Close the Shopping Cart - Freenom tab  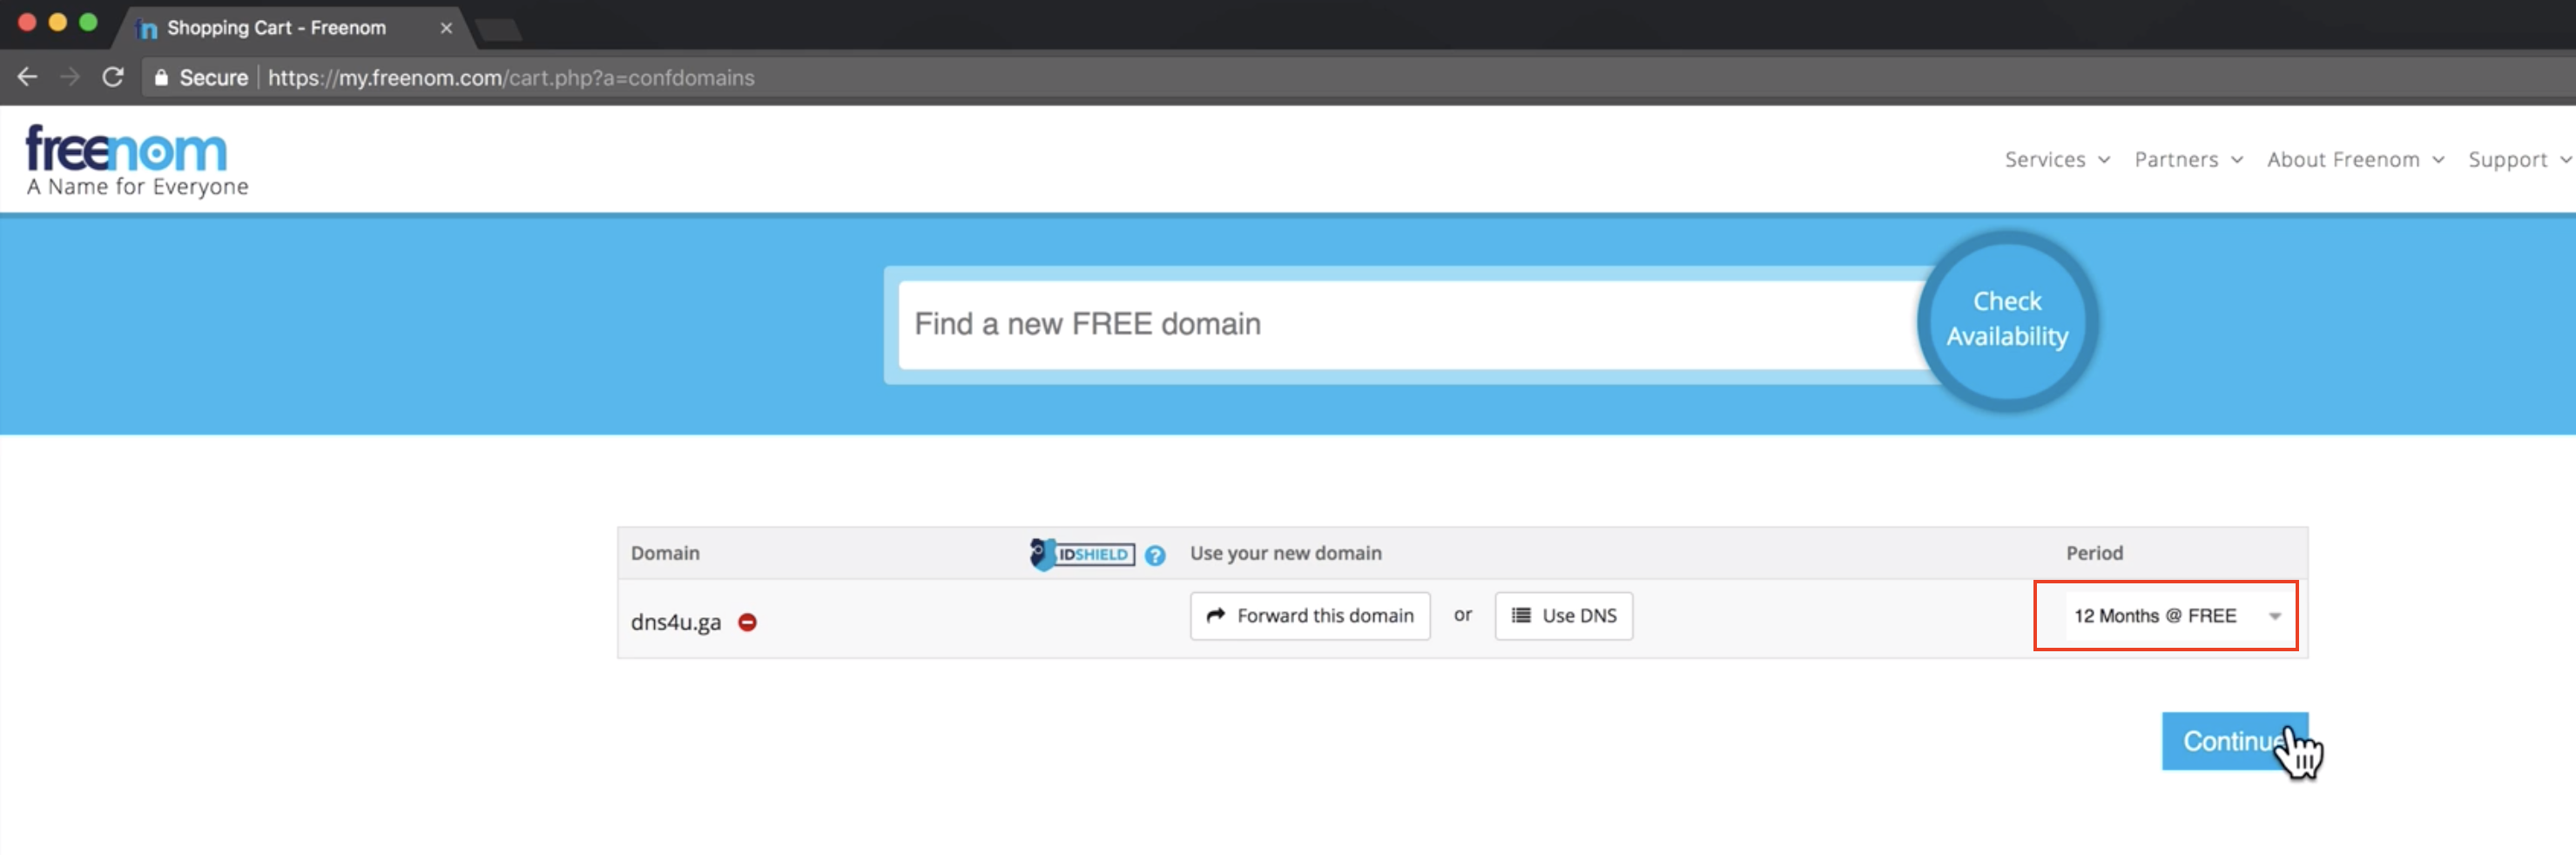pos(446,28)
